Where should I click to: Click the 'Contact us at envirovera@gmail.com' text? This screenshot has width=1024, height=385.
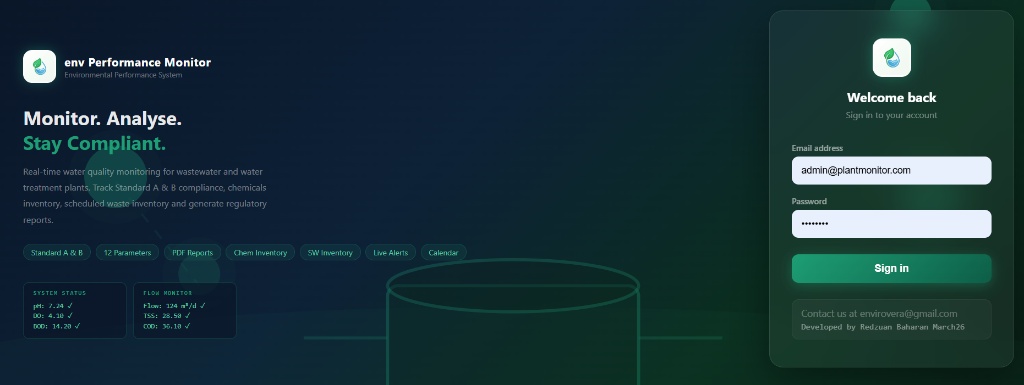point(879,314)
